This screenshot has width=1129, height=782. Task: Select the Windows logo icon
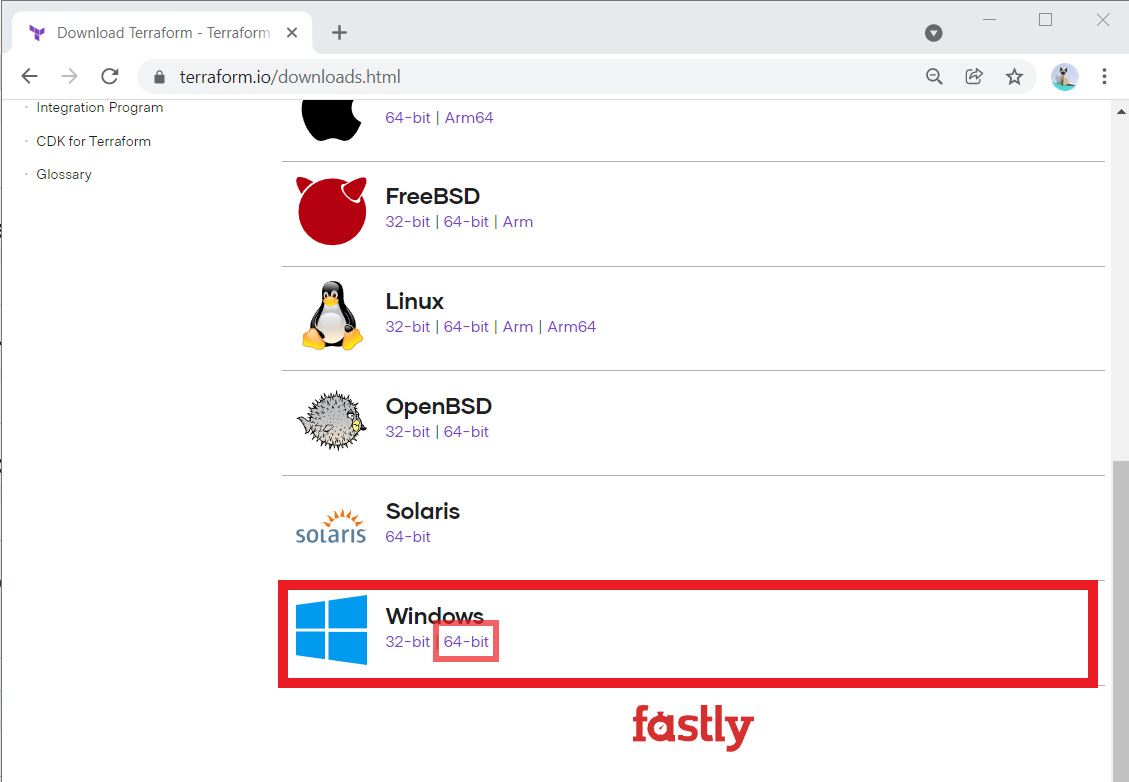[331, 630]
